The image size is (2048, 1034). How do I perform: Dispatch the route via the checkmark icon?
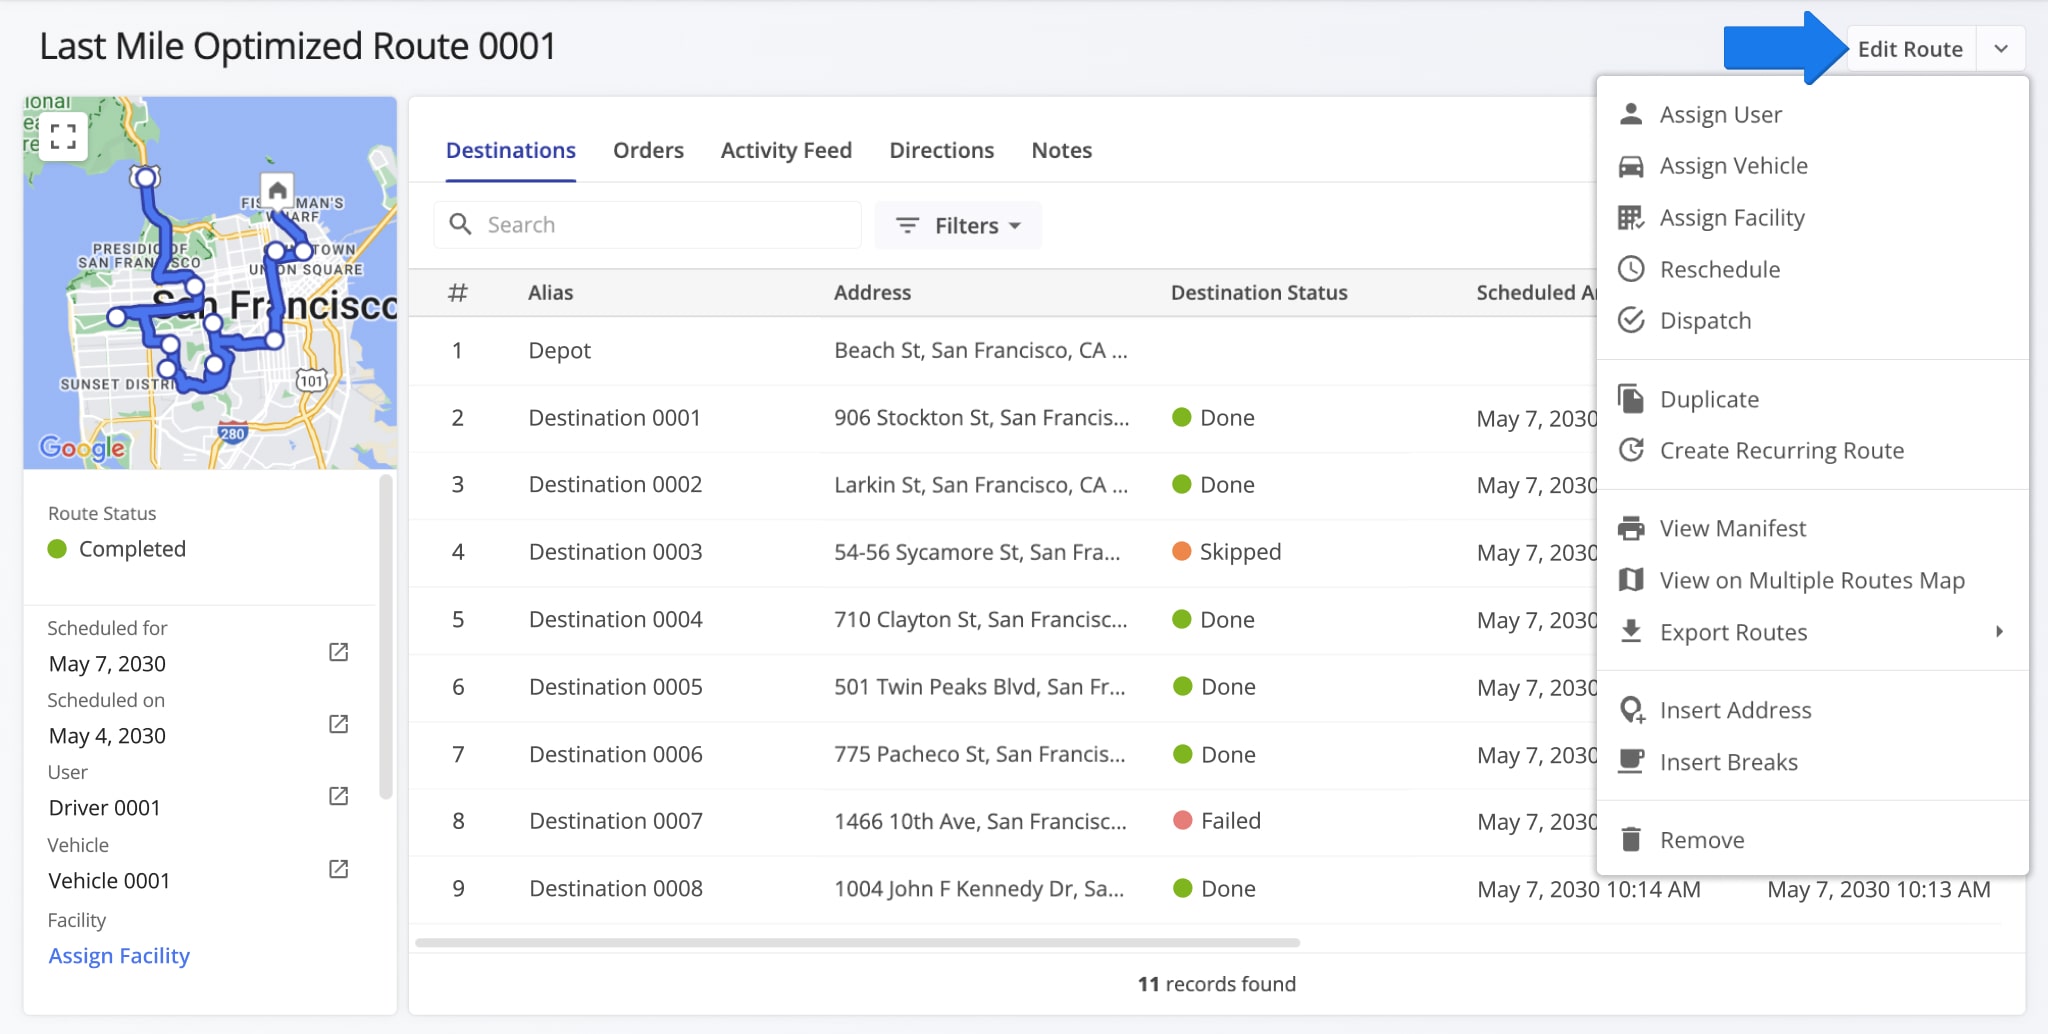pyautogui.click(x=1705, y=320)
